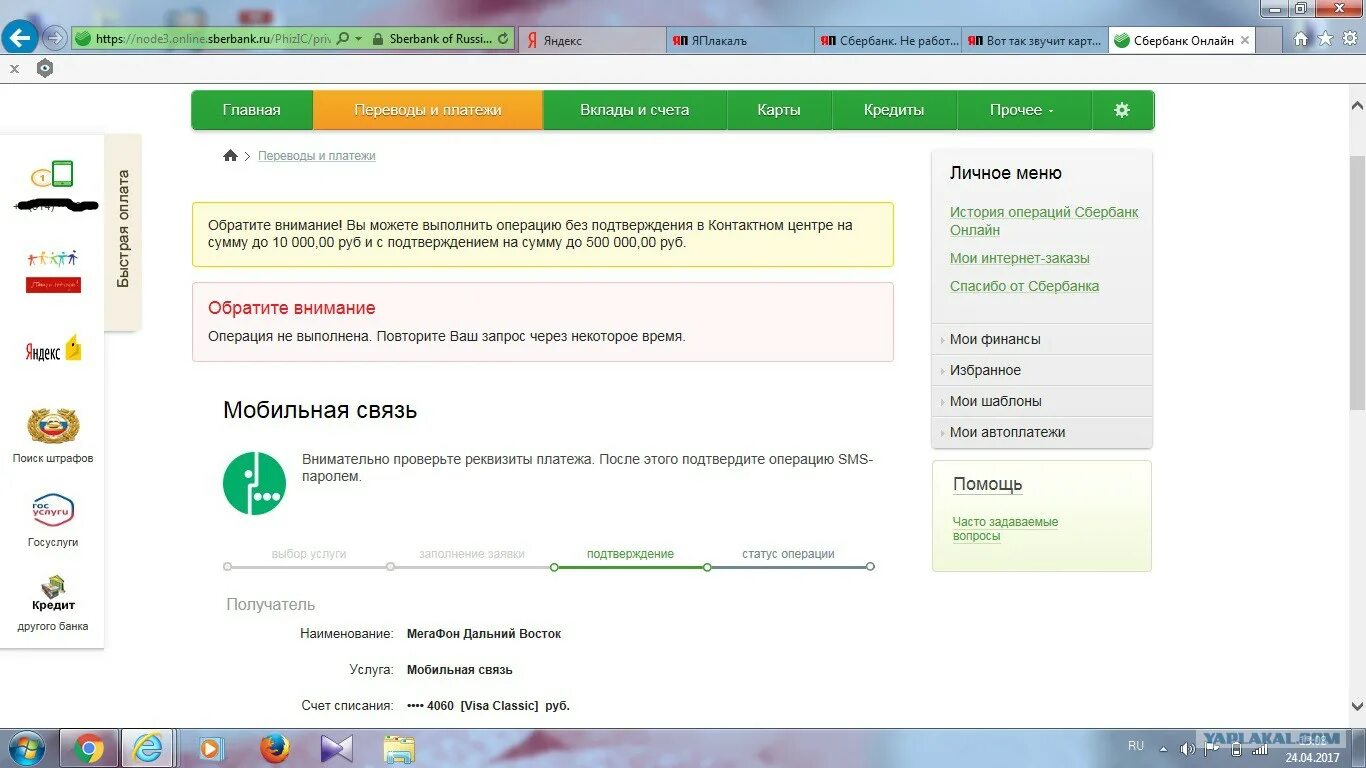Switch RU keyboard language indicator
The image size is (1366, 768).
[1136, 746]
